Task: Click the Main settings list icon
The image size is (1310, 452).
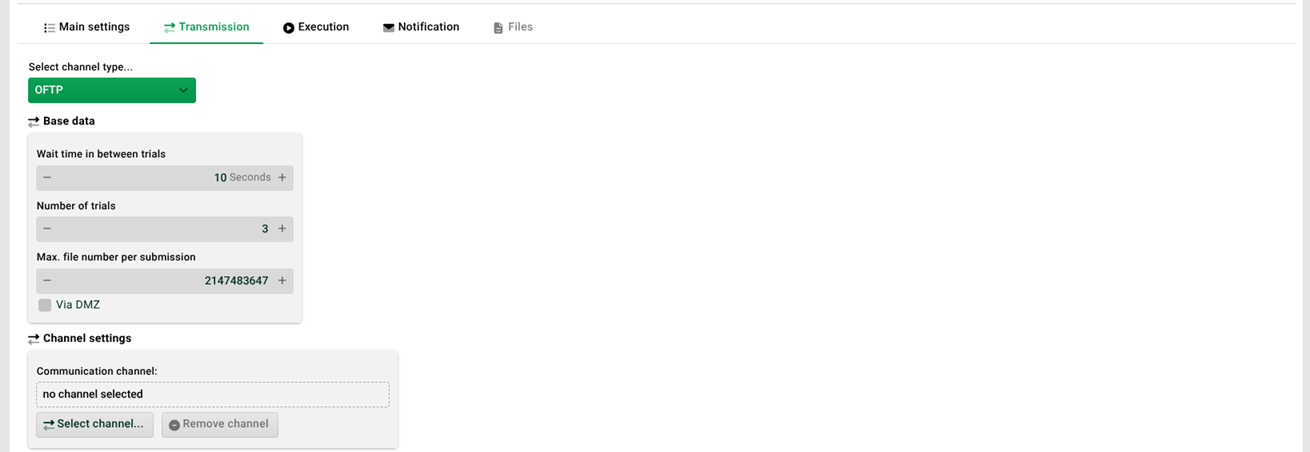Action: click(49, 28)
